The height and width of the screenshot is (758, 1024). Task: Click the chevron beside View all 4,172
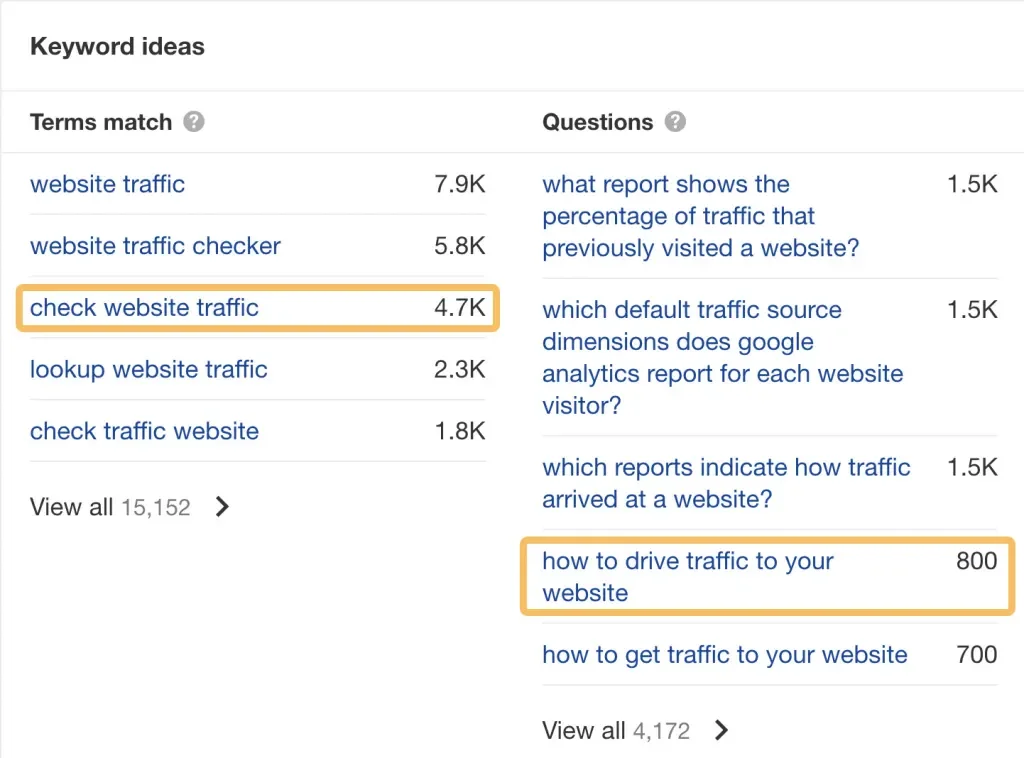point(721,731)
